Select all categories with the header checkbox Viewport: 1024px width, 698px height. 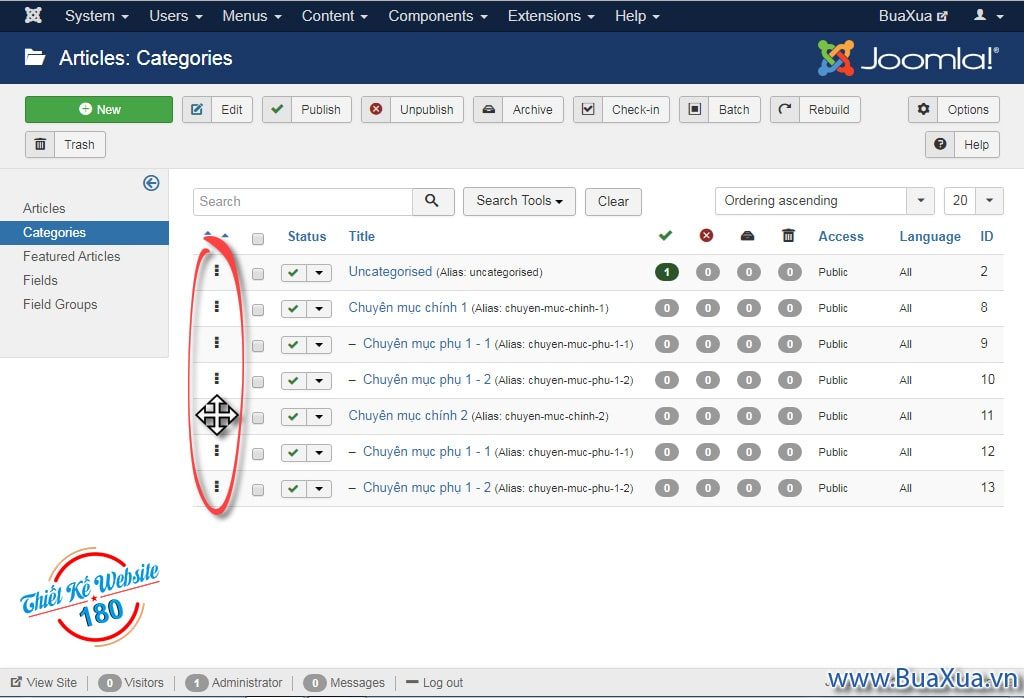(258, 237)
